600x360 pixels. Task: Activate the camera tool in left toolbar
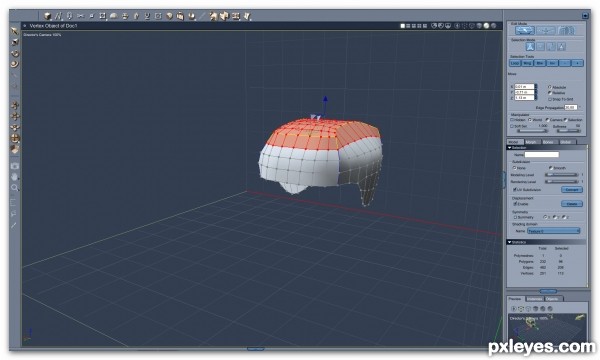[x=15, y=166]
